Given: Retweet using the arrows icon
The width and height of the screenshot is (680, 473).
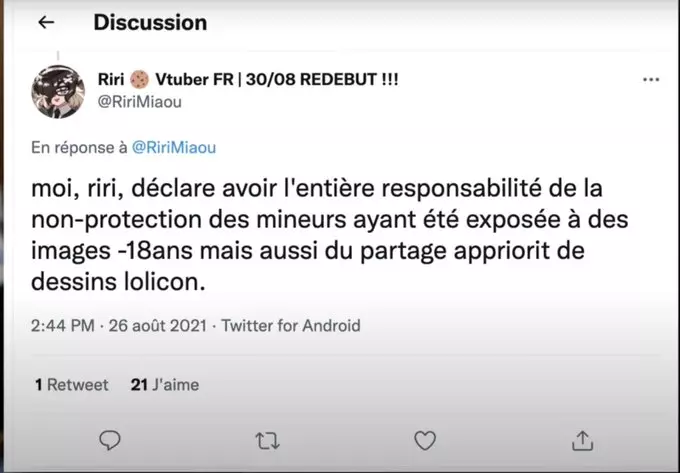Looking at the screenshot, I should click(x=267, y=441).
